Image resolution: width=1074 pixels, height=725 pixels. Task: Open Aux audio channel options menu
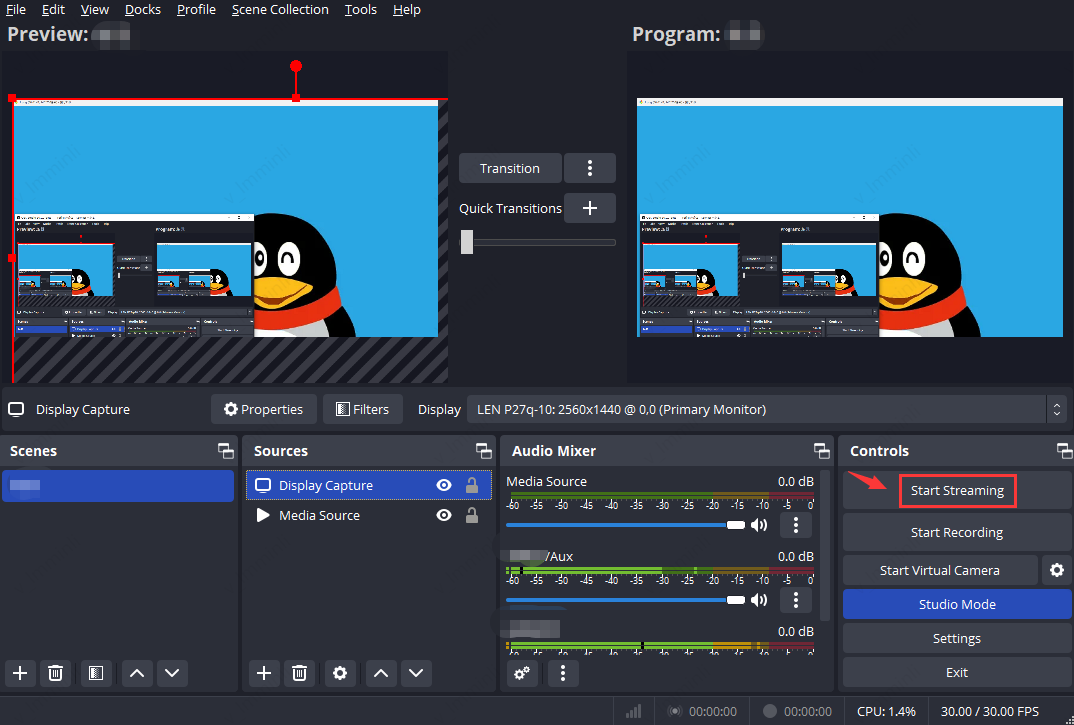pos(795,600)
